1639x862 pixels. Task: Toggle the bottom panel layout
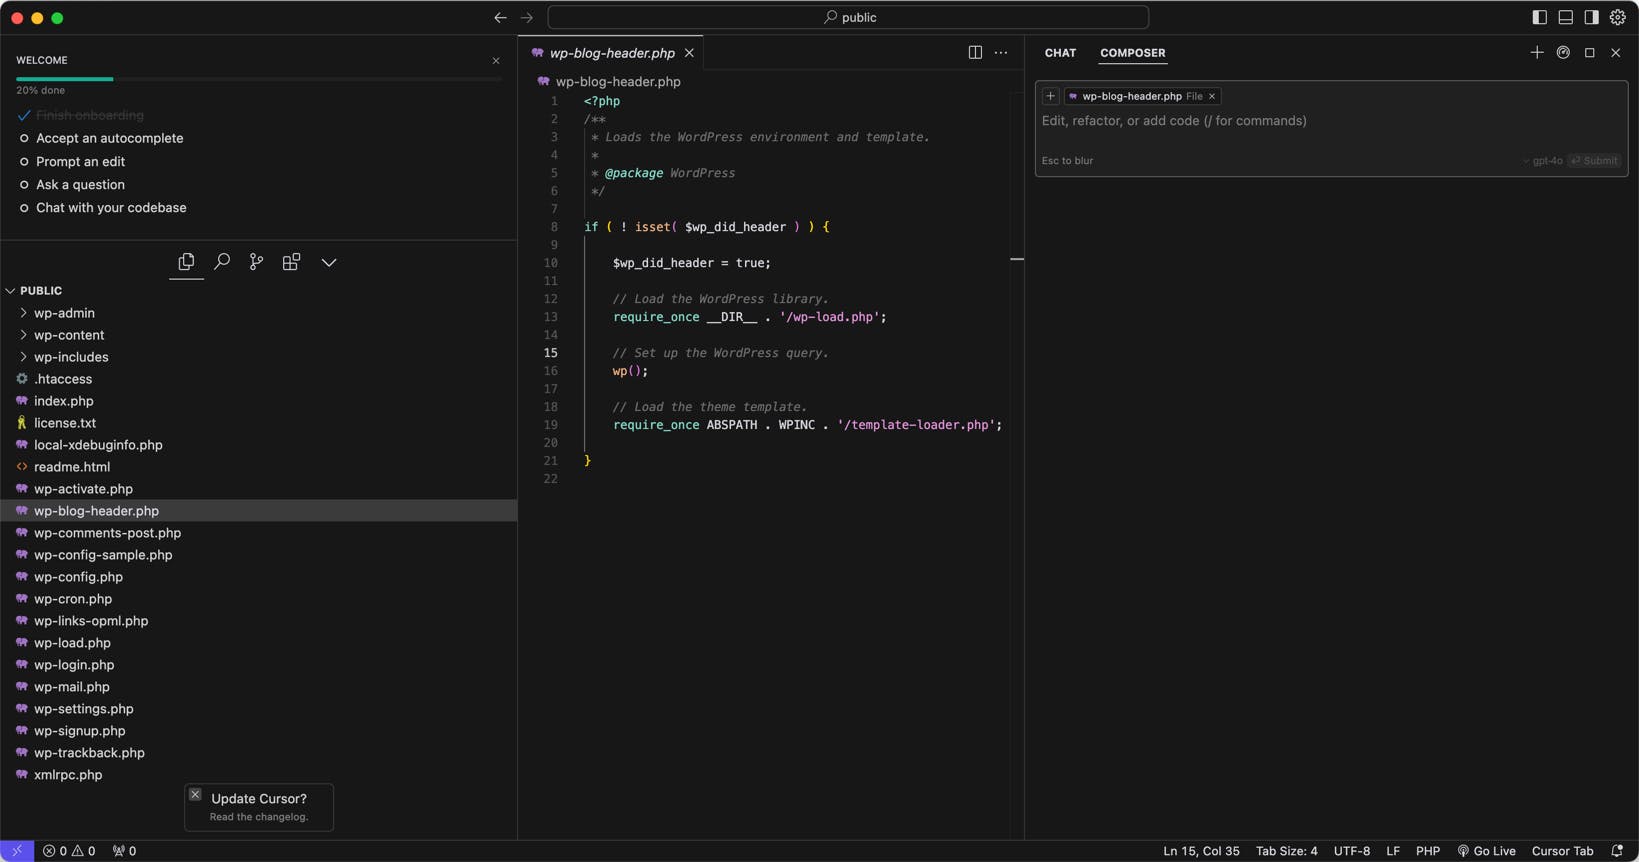pyautogui.click(x=1565, y=17)
